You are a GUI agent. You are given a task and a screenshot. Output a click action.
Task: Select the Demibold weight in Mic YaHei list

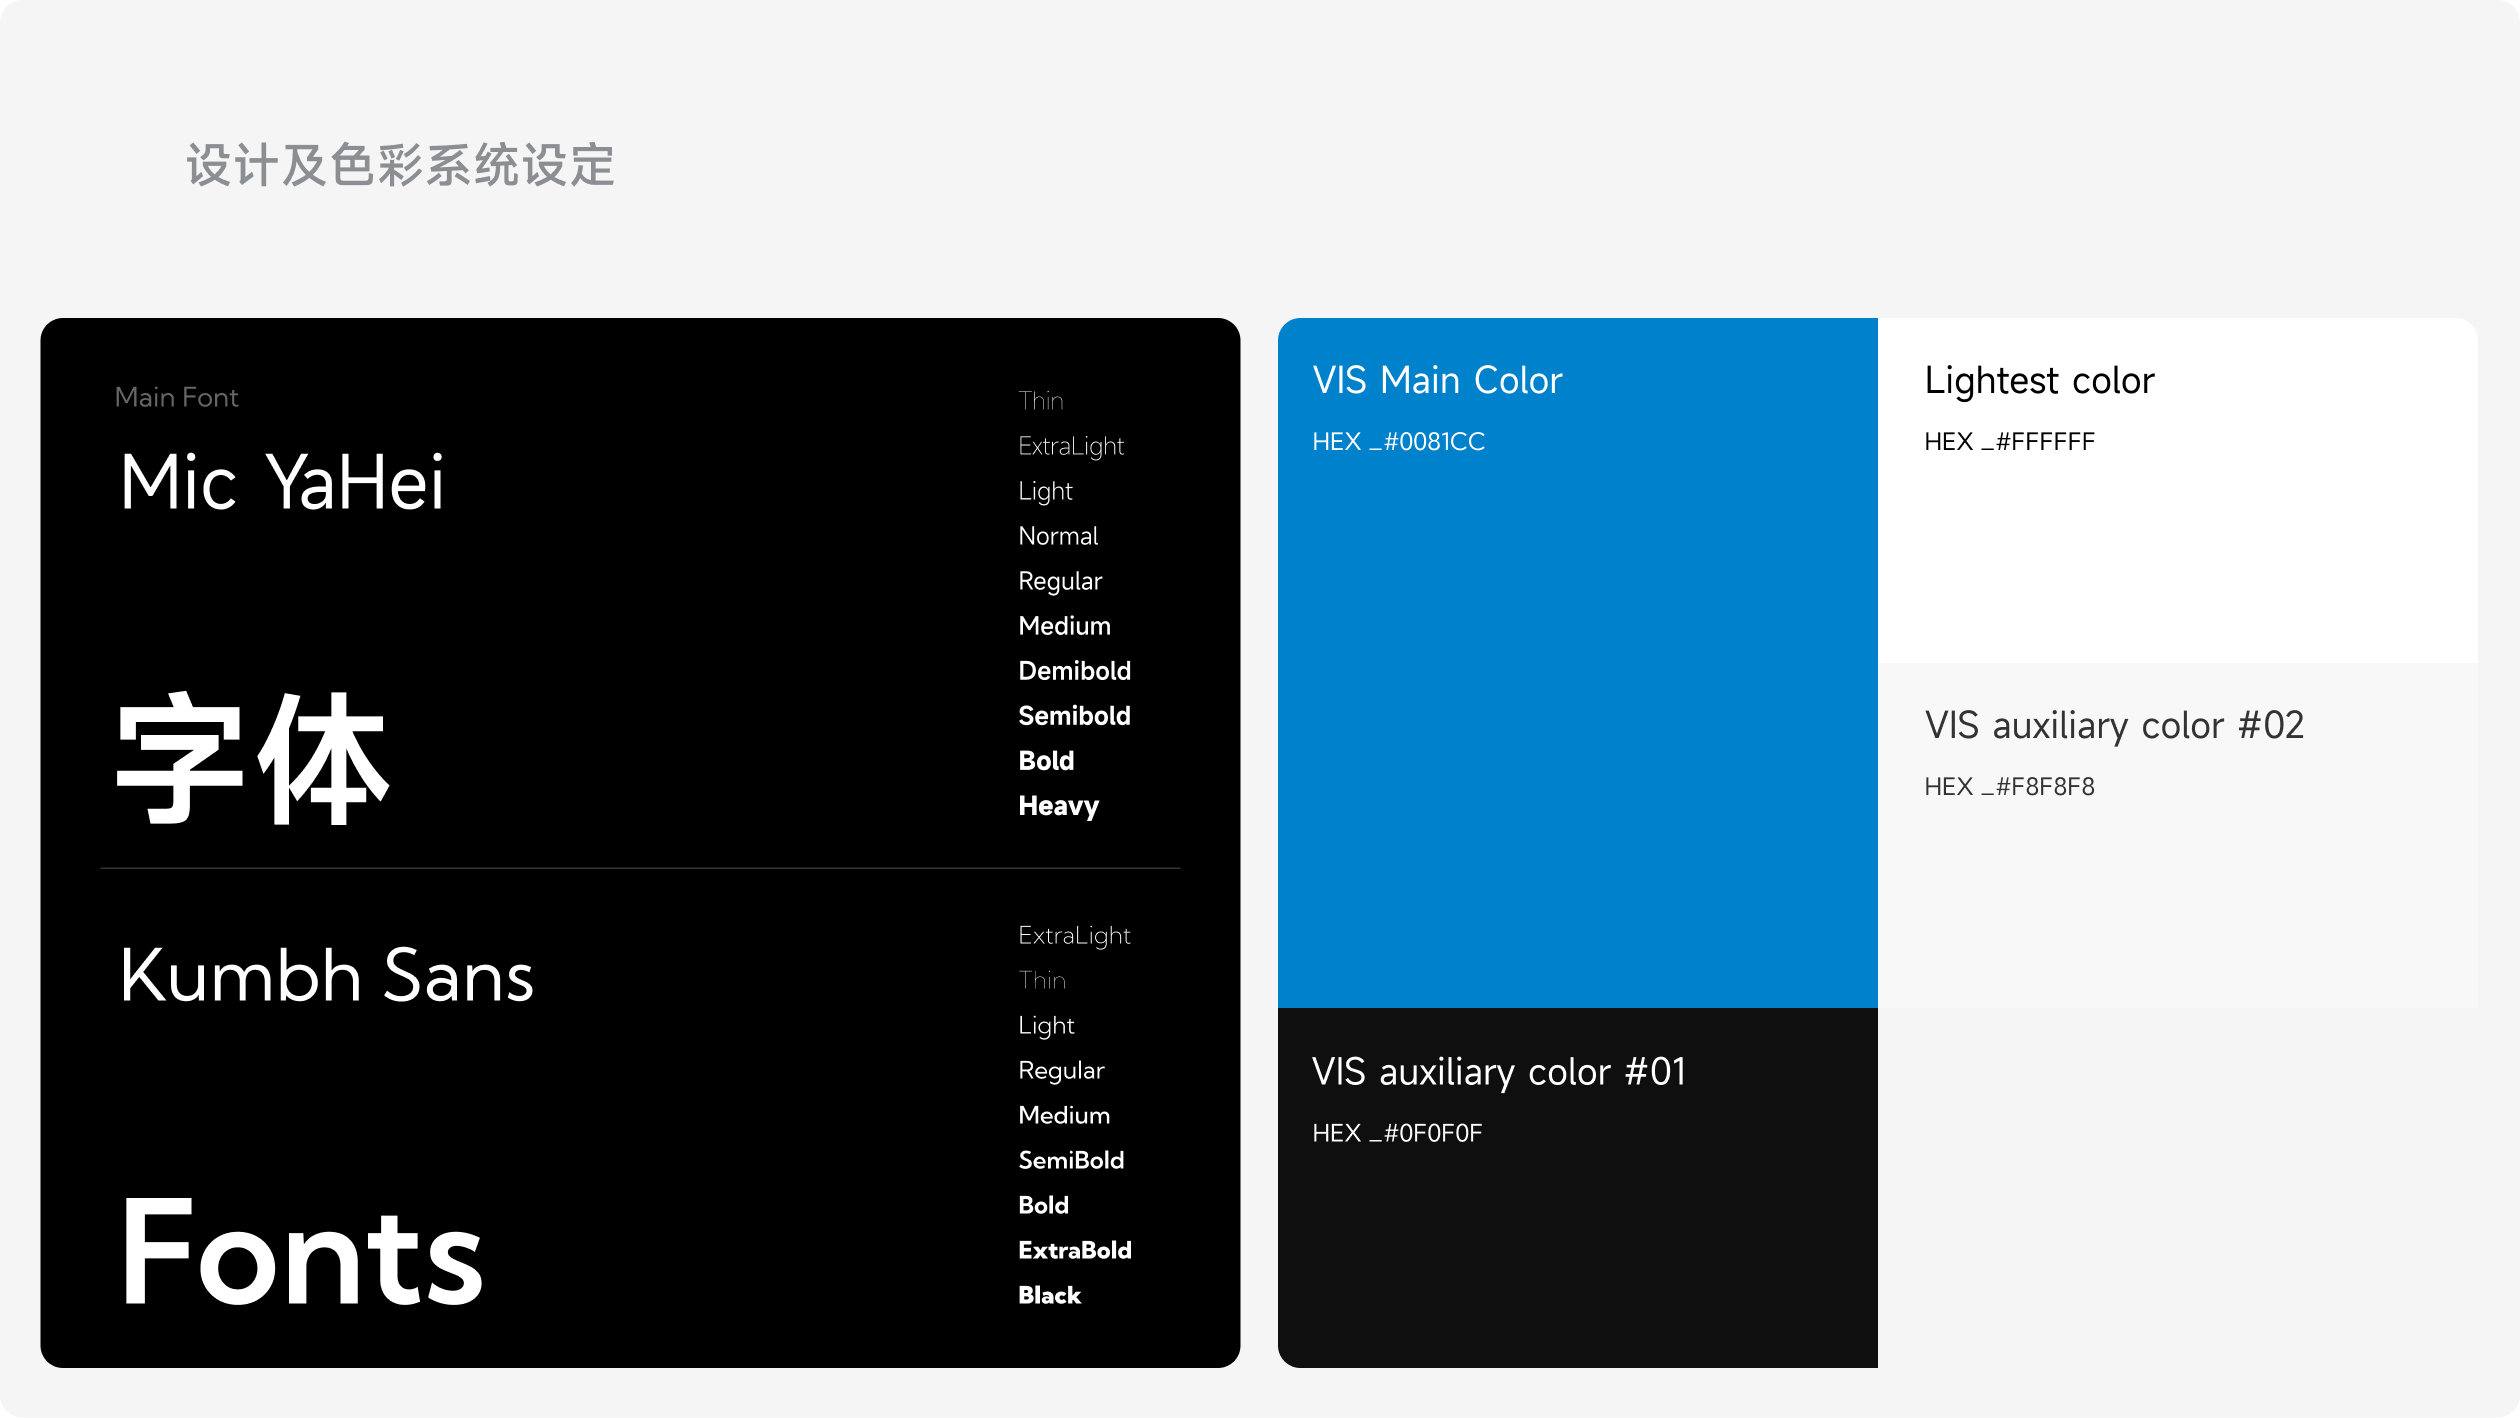click(1074, 671)
